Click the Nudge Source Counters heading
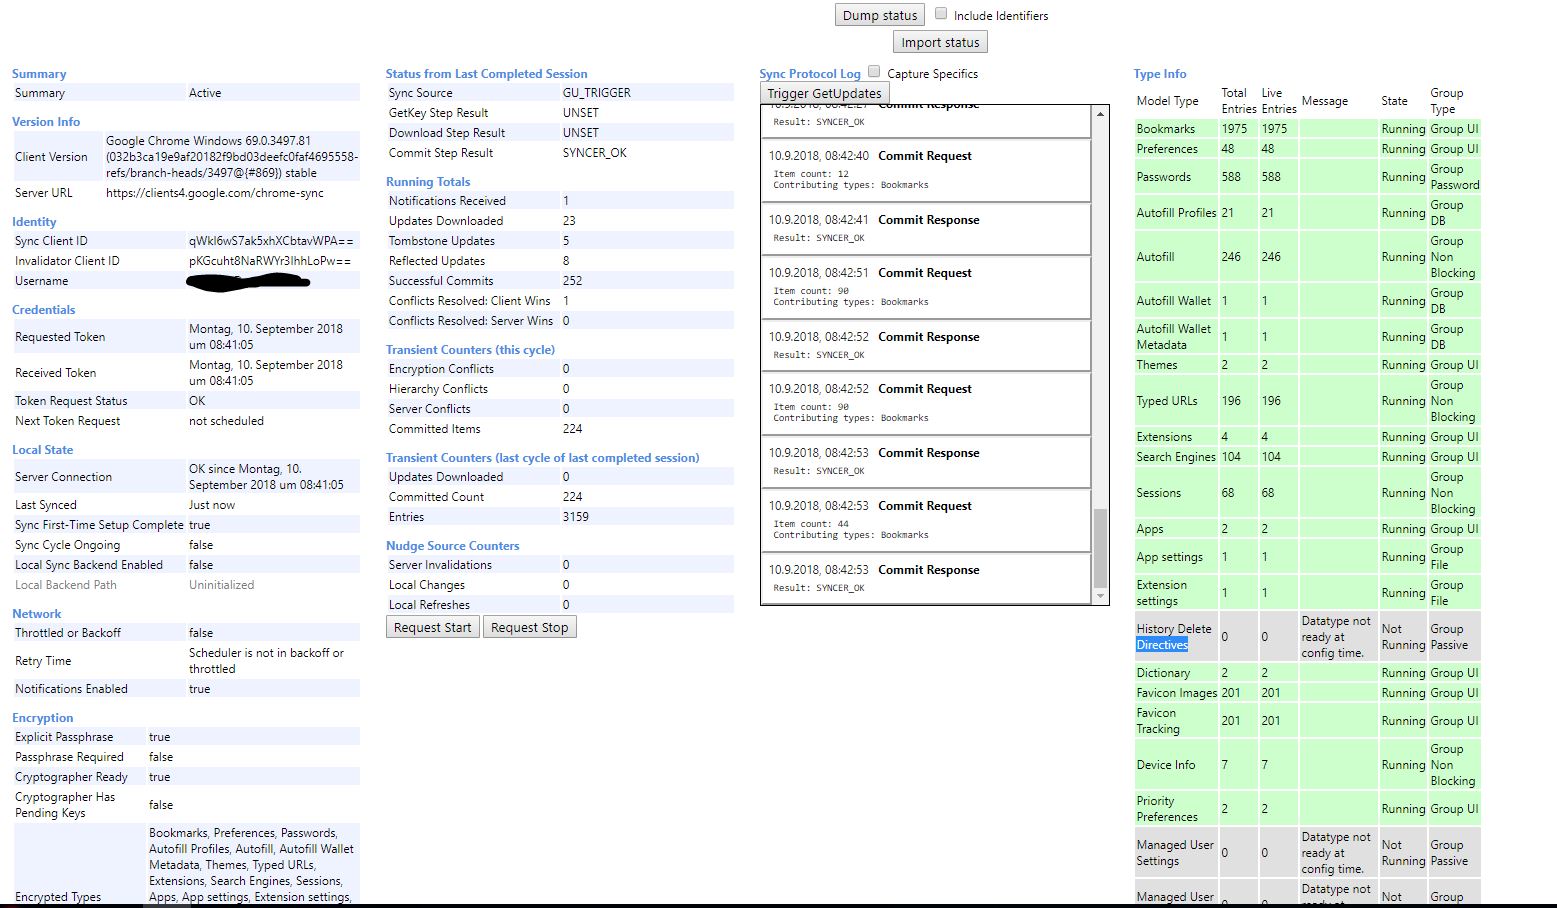 coord(453,546)
